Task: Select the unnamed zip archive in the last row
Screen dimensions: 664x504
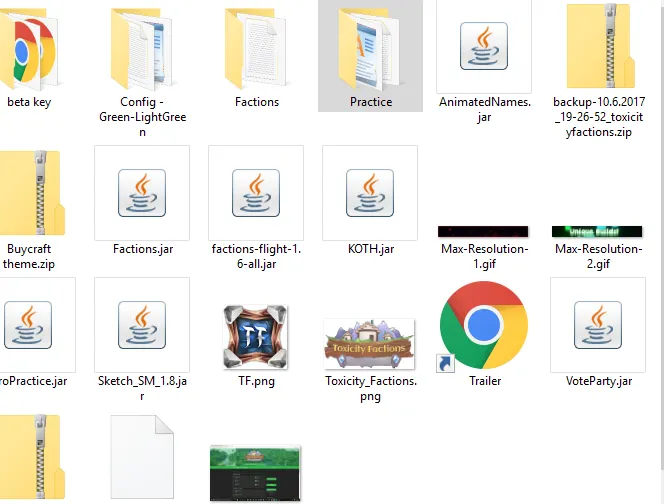Action: [32, 457]
